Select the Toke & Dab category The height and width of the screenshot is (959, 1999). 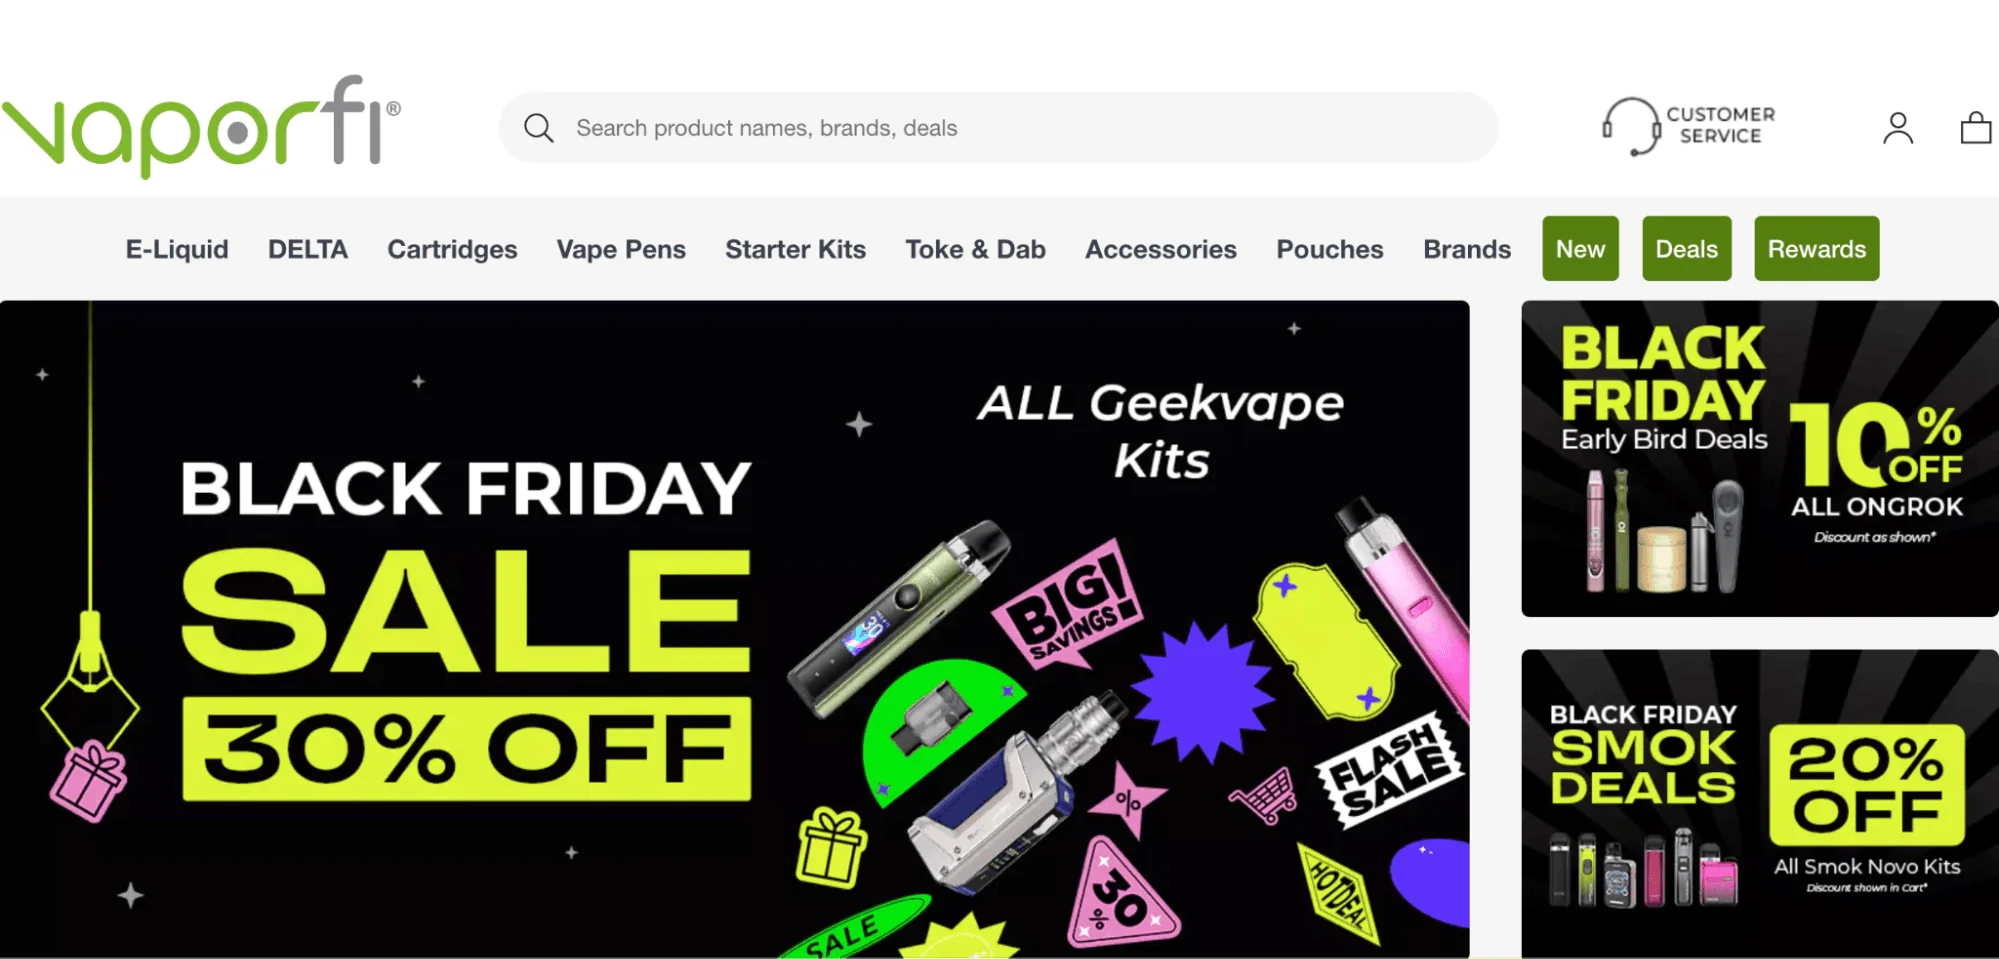point(975,249)
